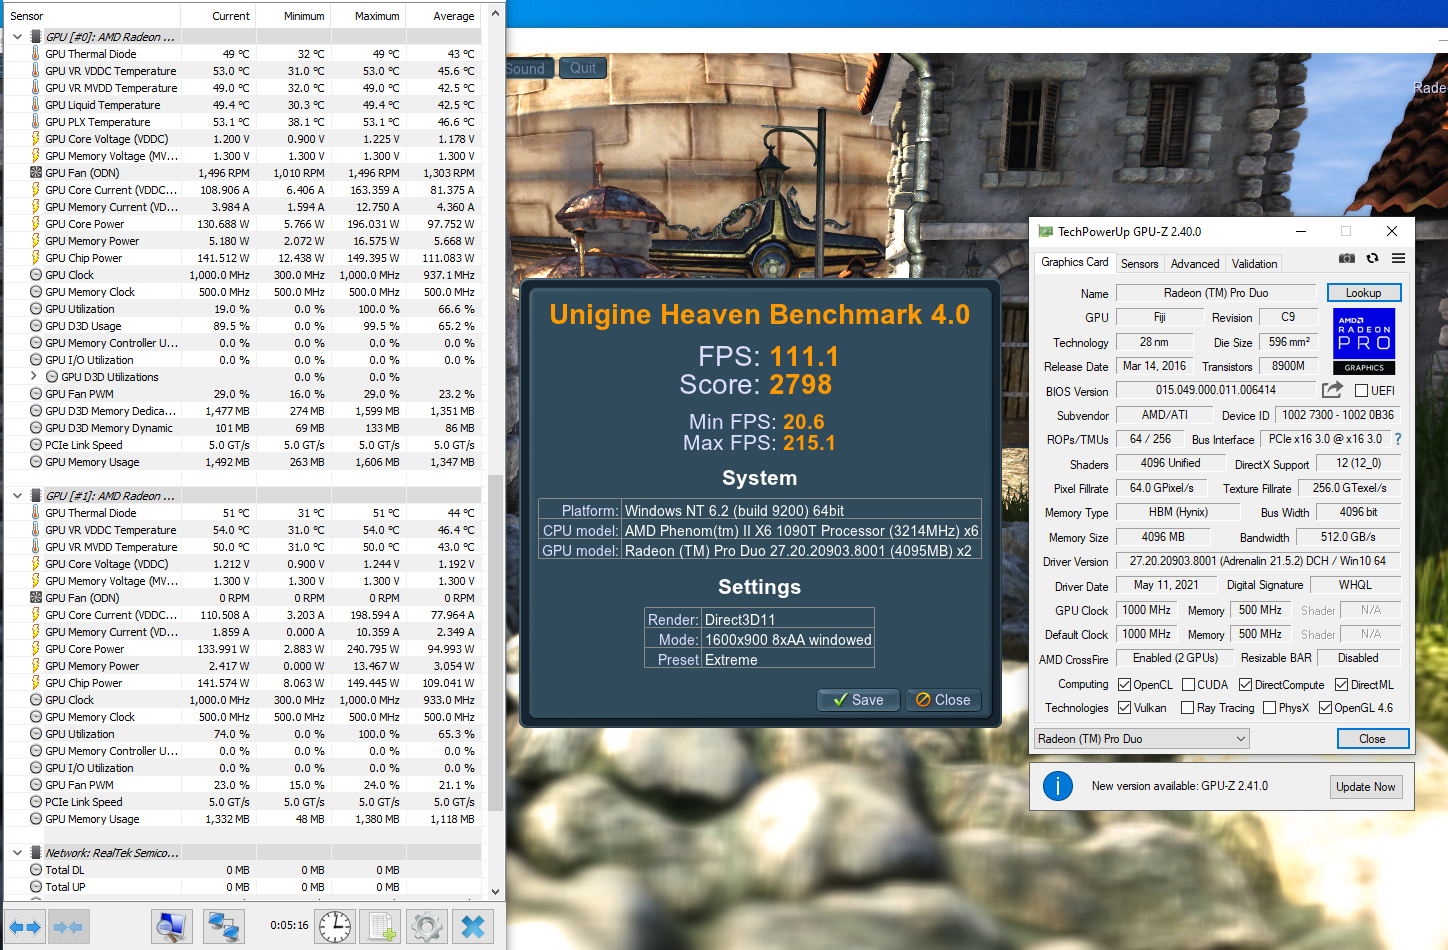Click the AMD Radeon Pro Graphics logo
Viewport: 1448px width, 950px height.
(x=1364, y=341)
